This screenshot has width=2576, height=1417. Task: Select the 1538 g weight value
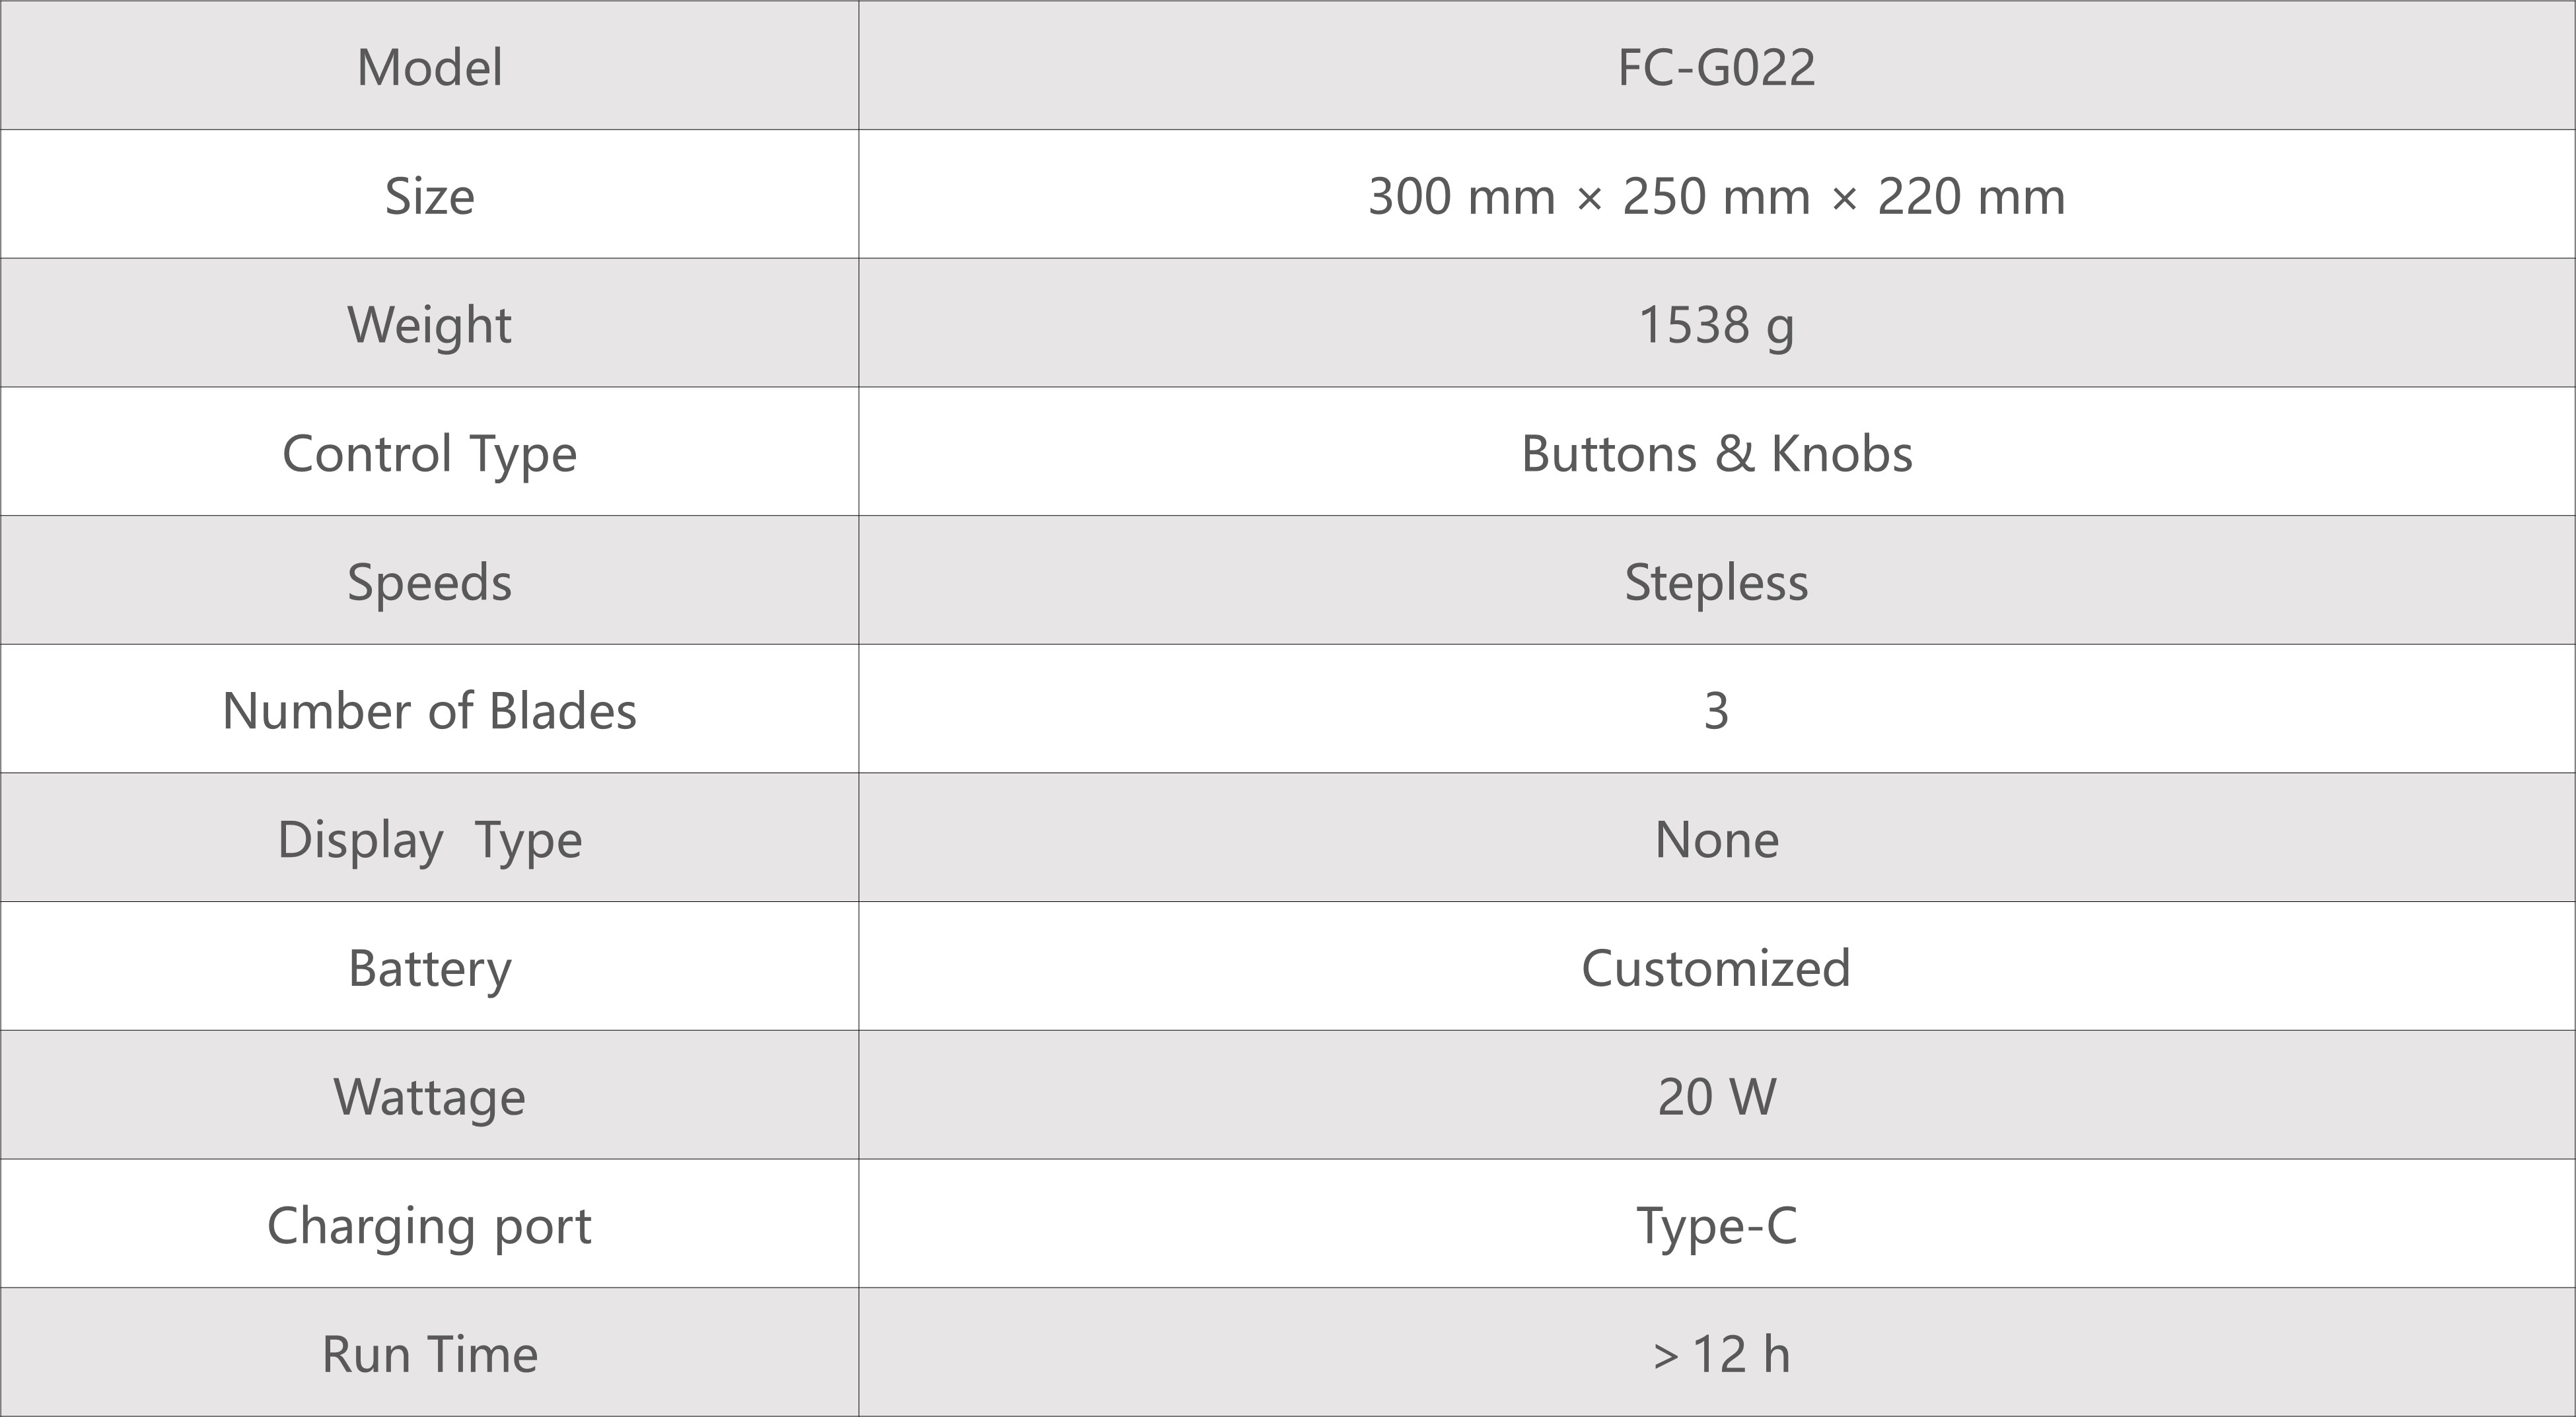click(x=1716, y=325)
